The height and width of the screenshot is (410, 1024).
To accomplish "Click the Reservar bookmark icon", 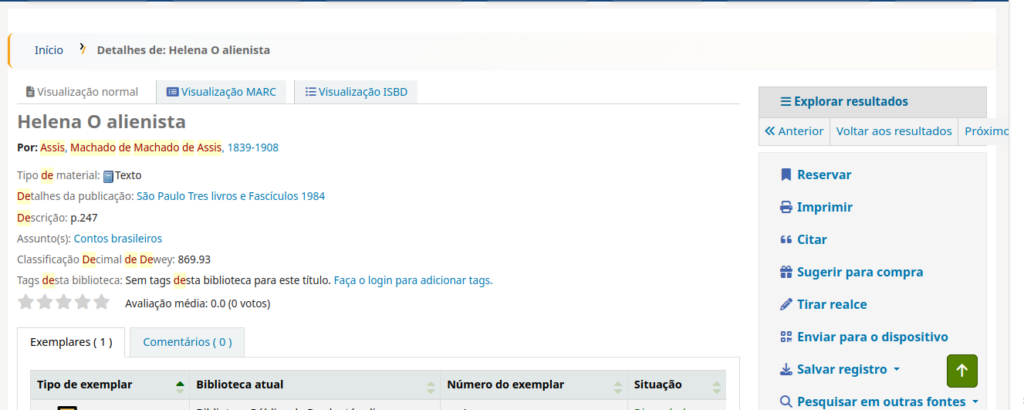I will (786, 175).
